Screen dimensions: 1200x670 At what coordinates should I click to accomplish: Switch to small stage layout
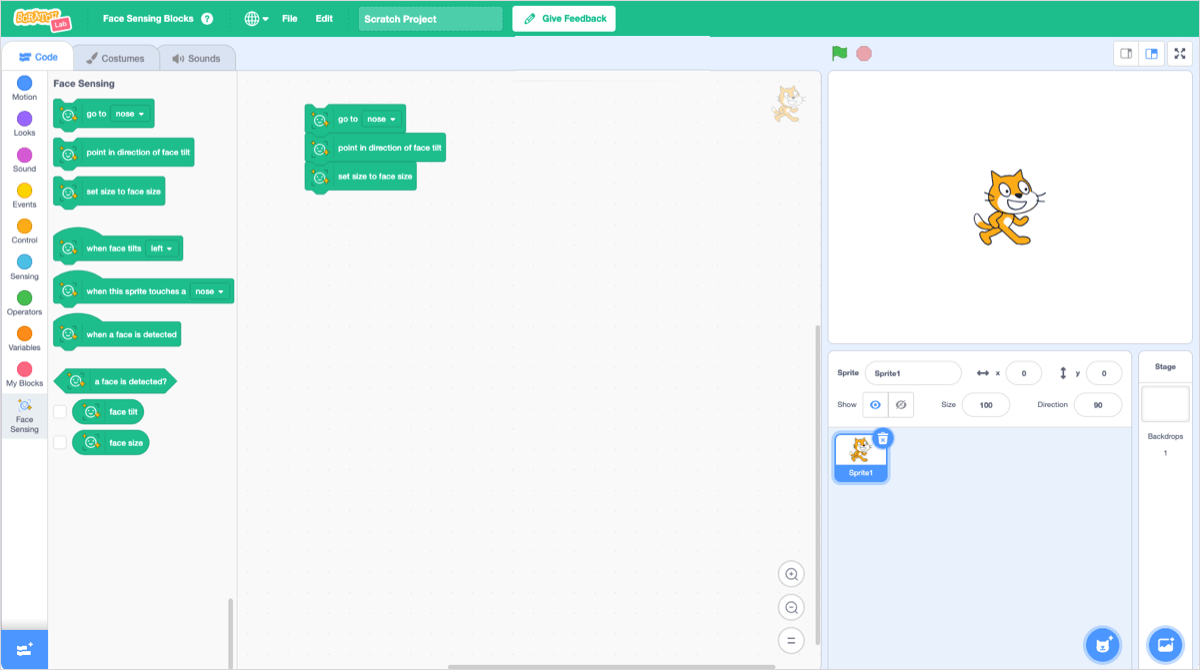tap(1126, 54)
